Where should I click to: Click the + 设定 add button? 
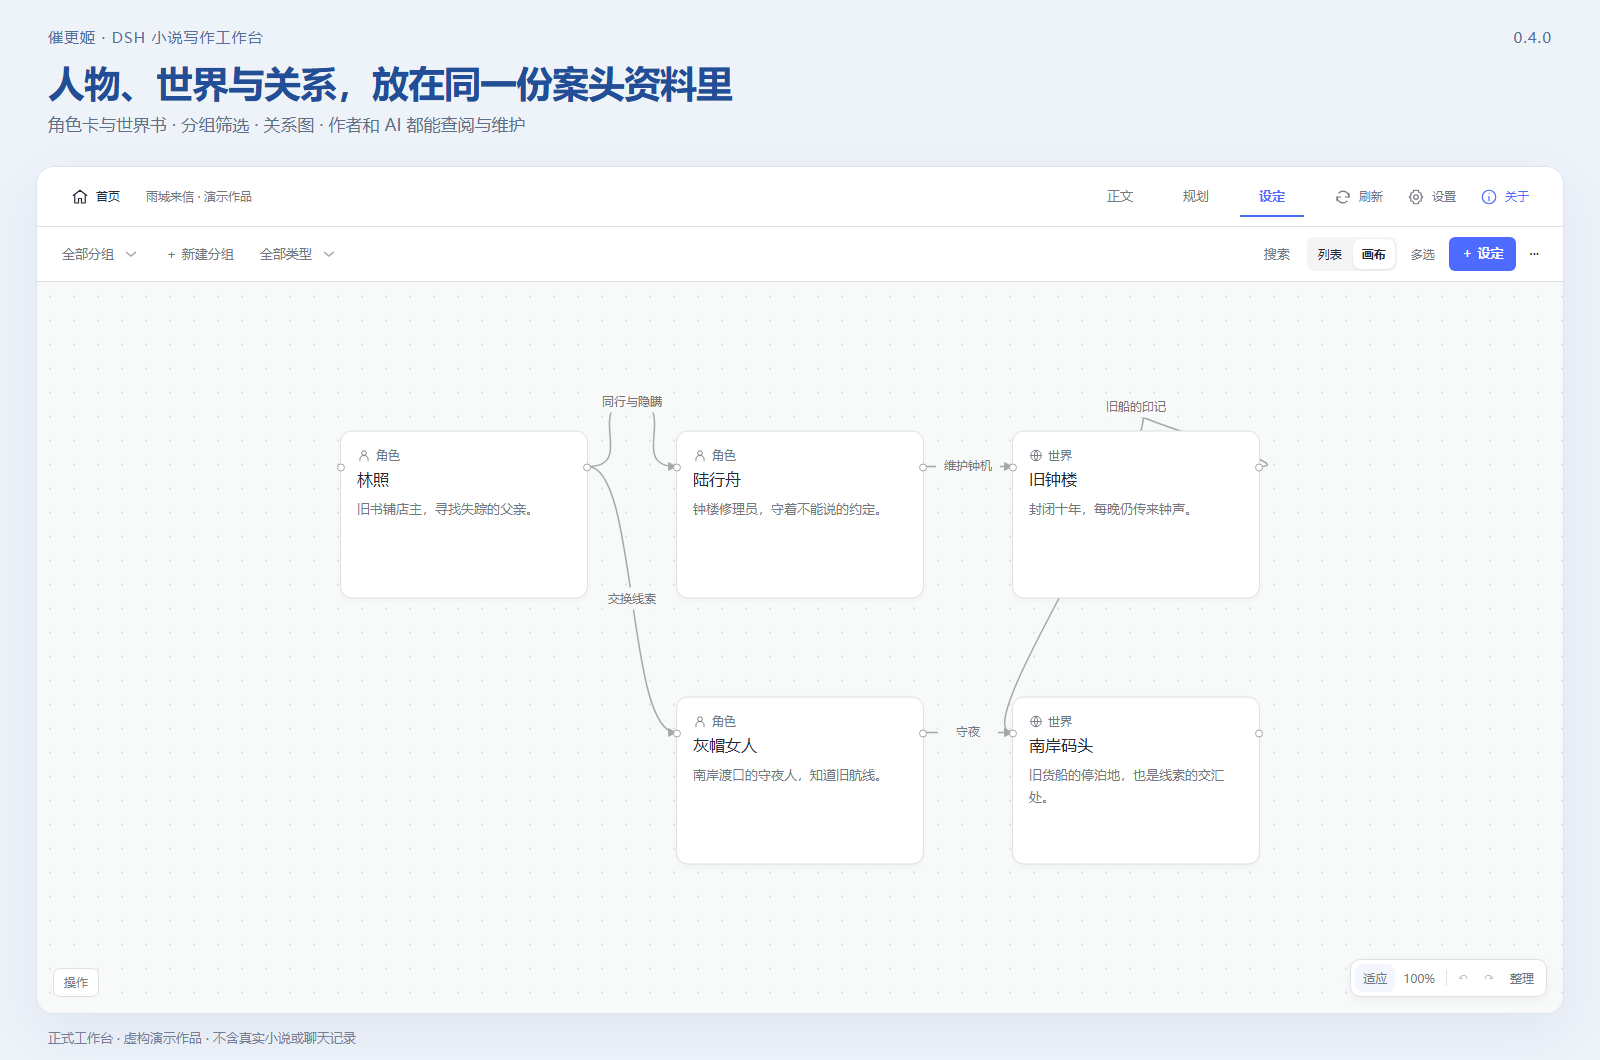1482,254
